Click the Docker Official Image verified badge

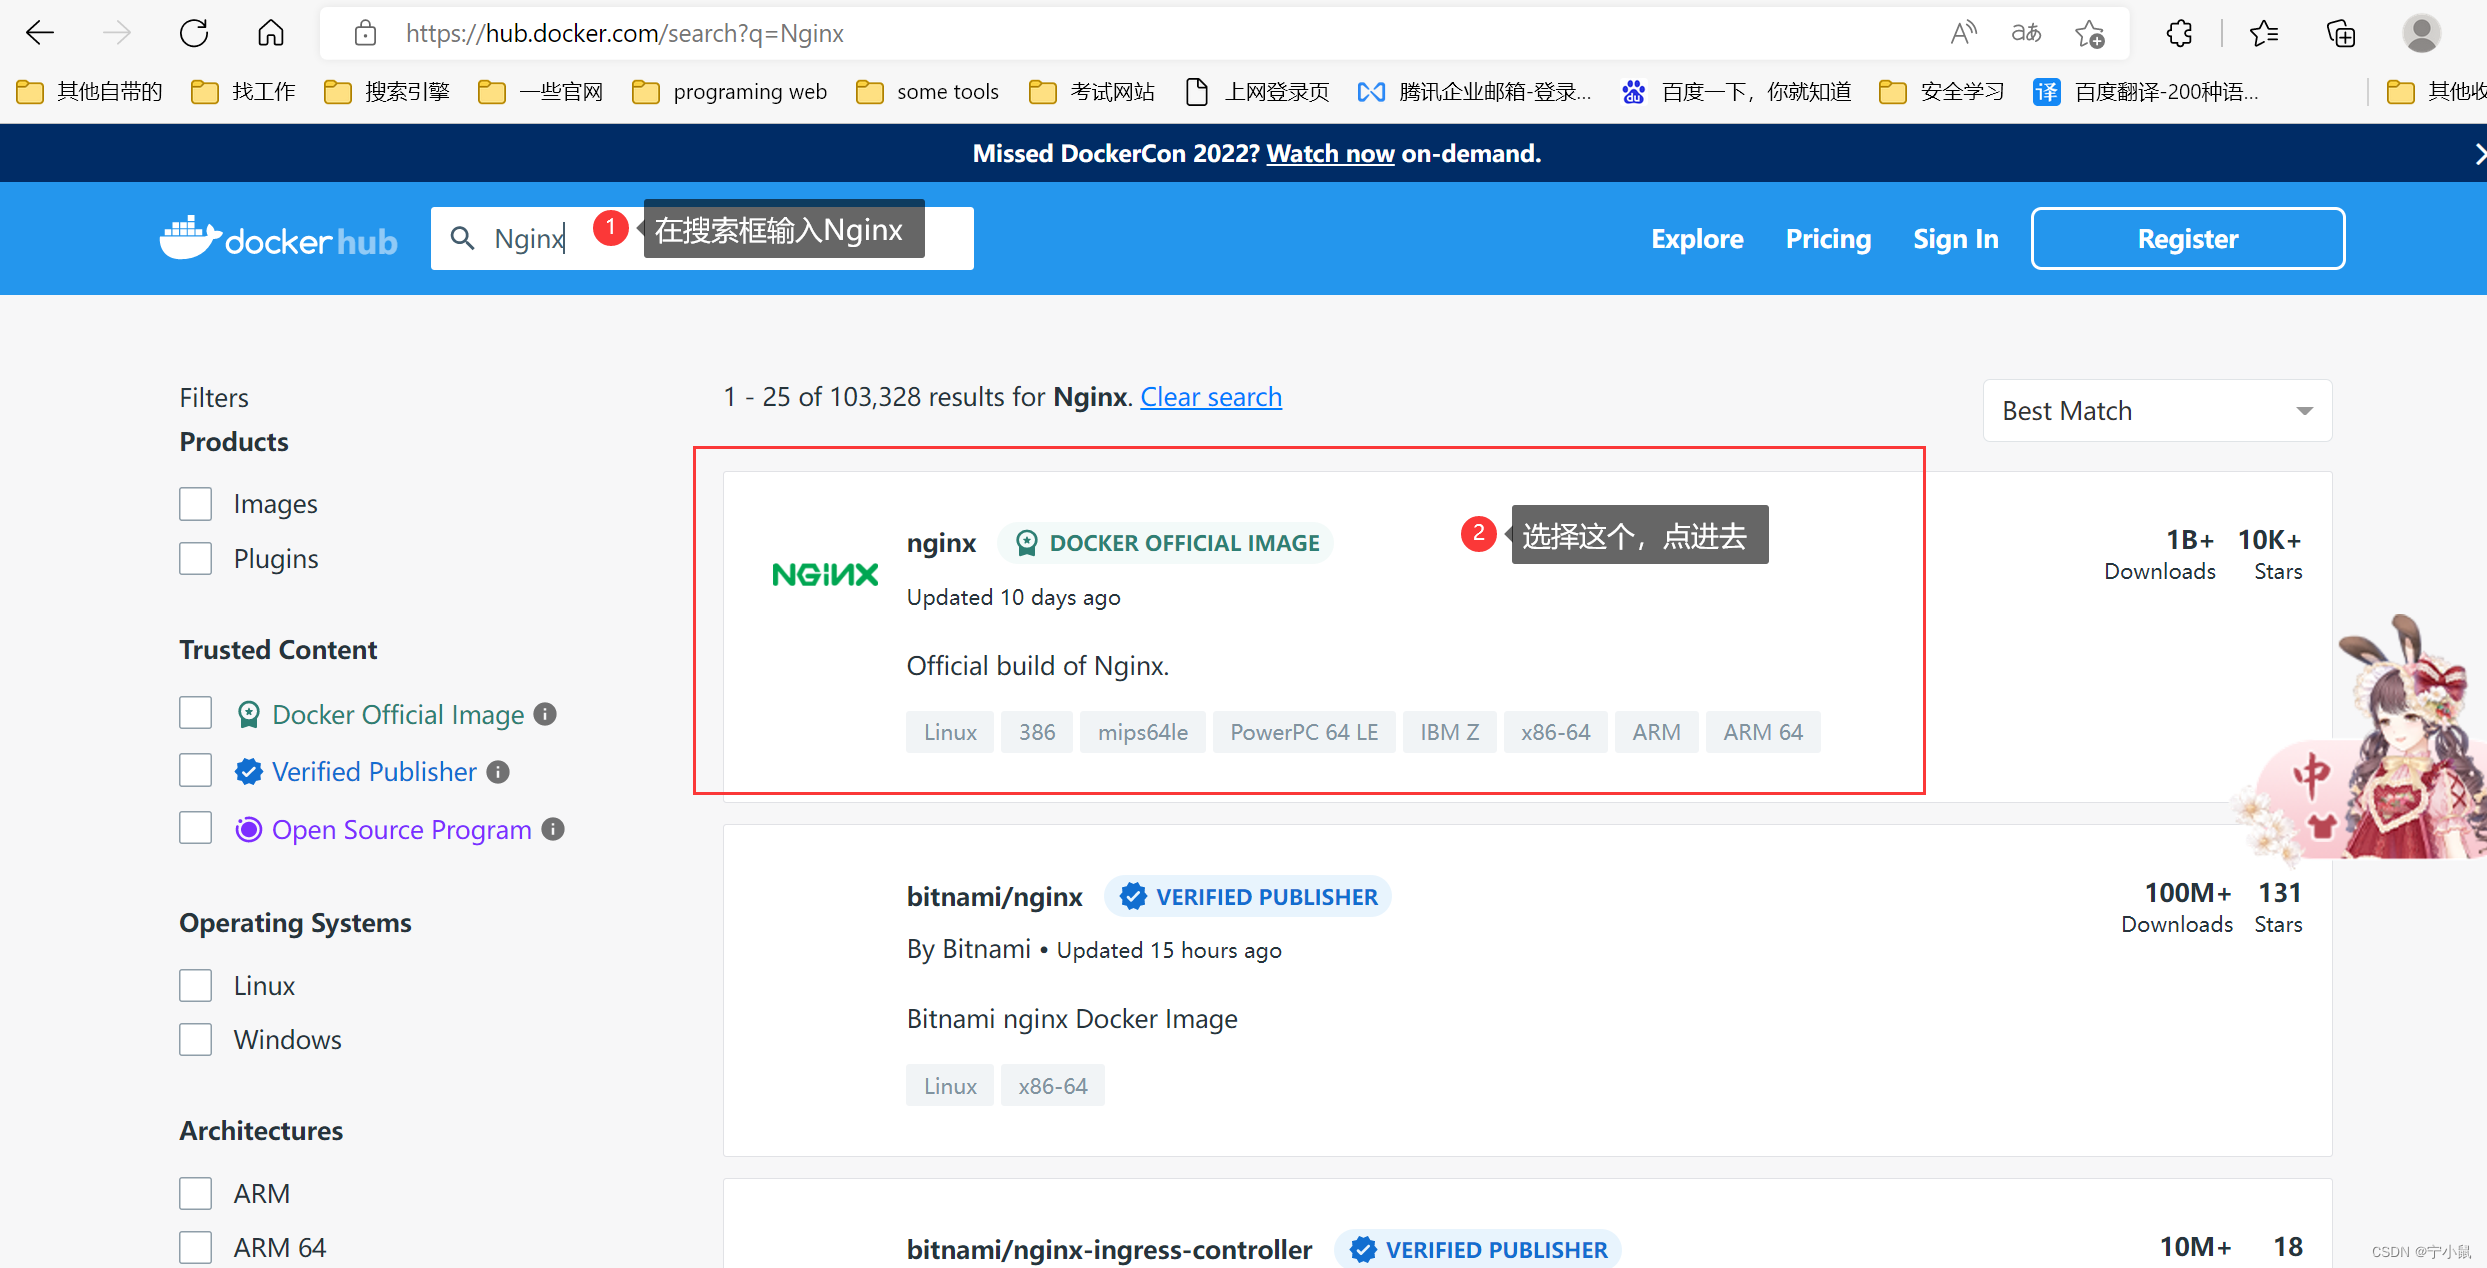(1025, 540)
